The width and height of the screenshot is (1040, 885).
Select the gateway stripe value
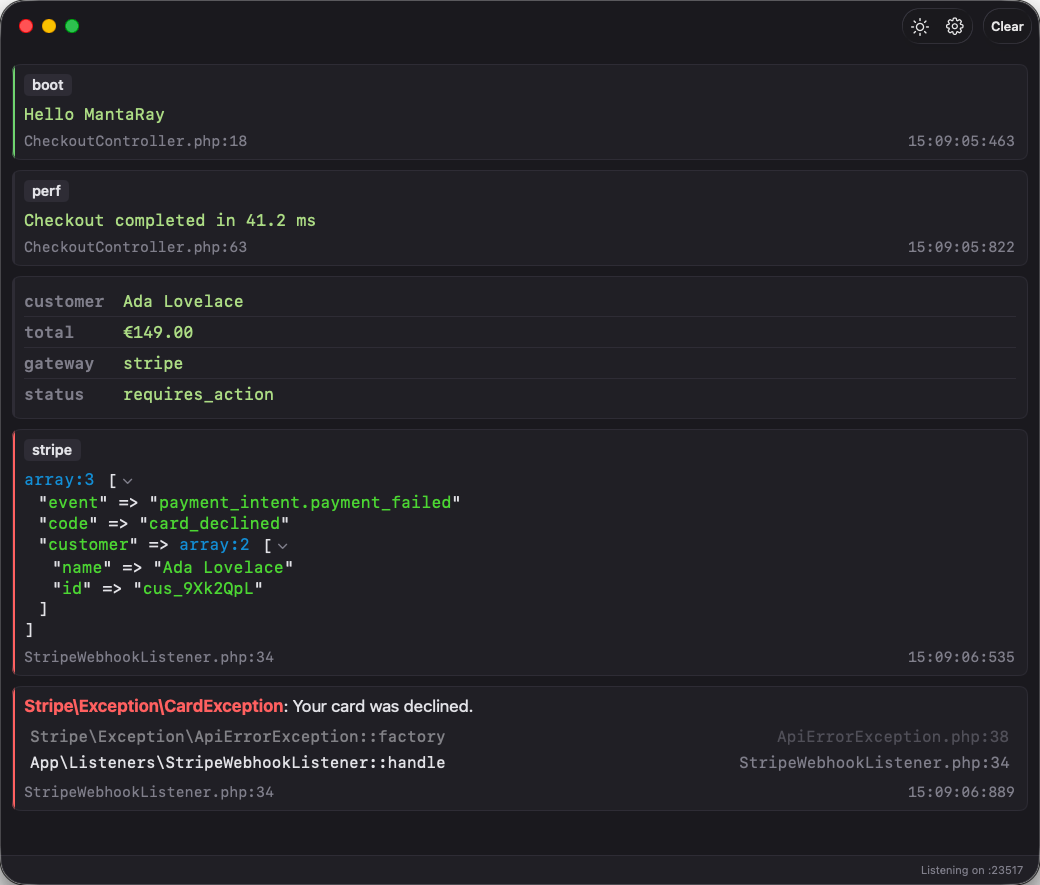coord(153,364)
